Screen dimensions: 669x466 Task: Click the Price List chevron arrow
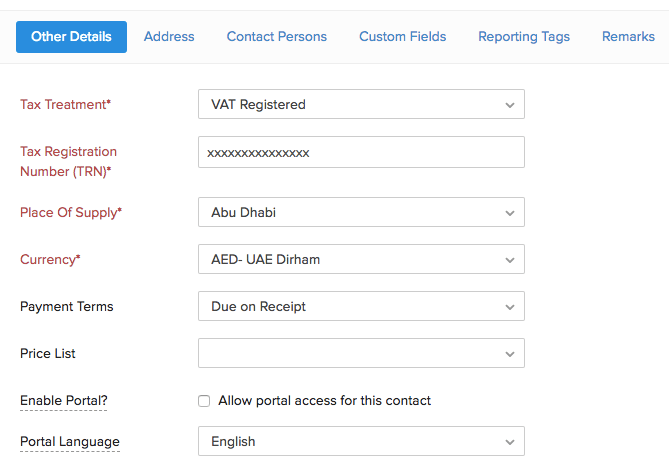509,353
